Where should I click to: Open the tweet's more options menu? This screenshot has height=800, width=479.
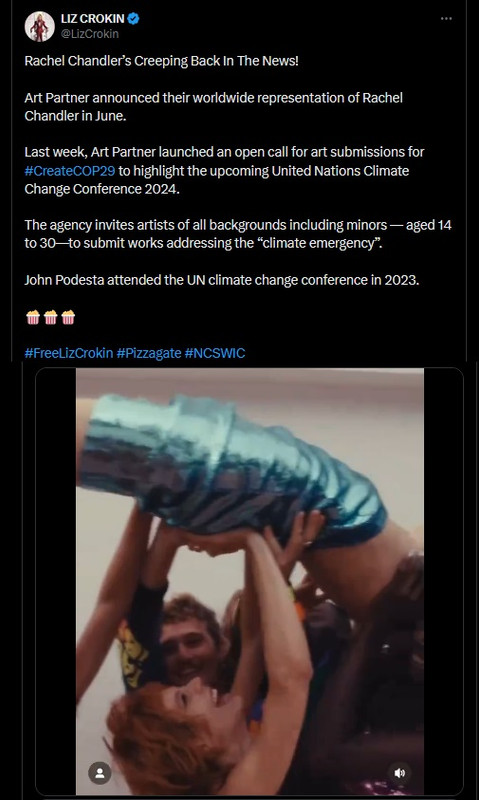click(x=446, y=19)
